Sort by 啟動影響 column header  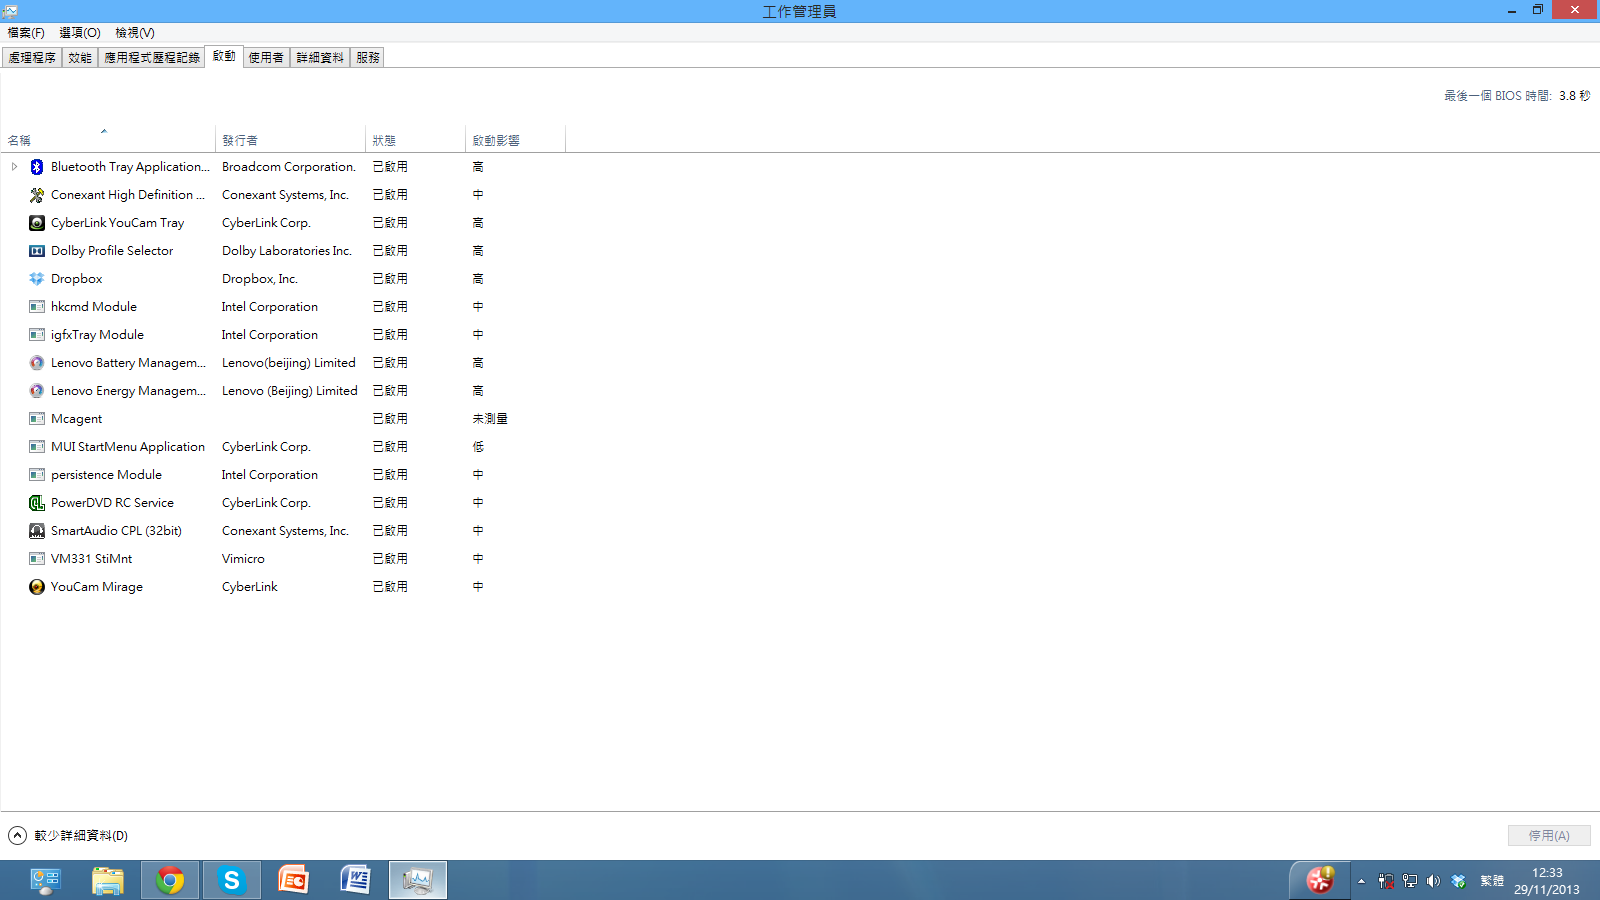(515, 140)
